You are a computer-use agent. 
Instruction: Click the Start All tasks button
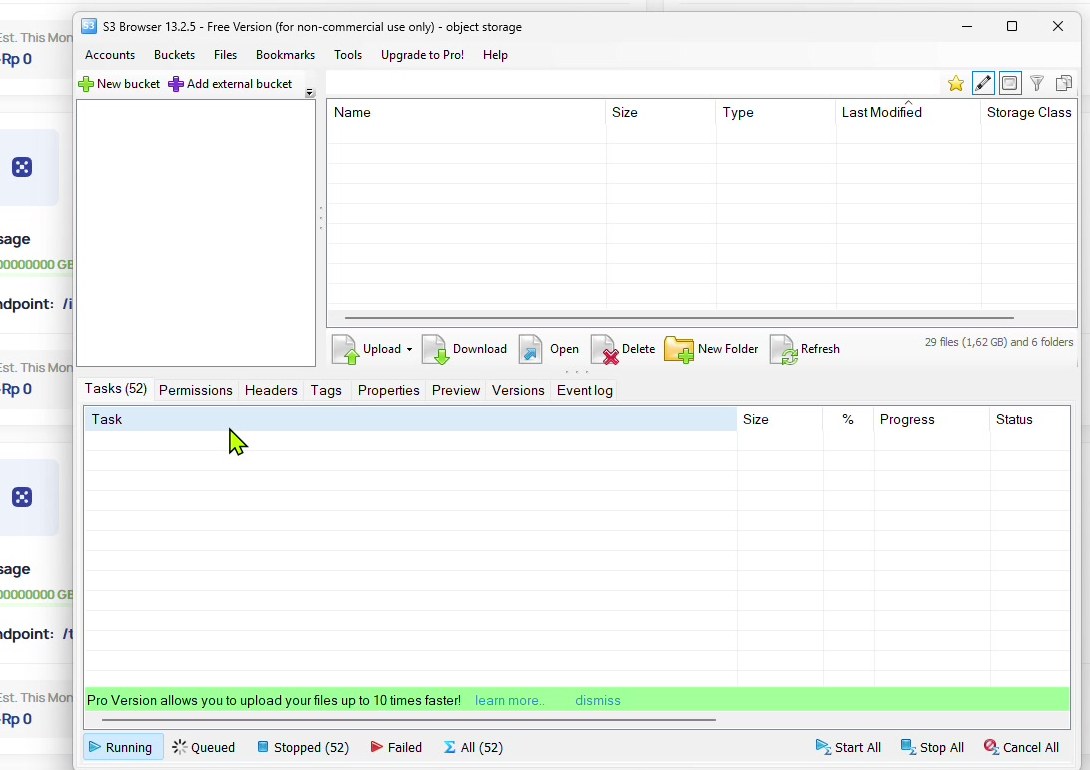point(848,747)
